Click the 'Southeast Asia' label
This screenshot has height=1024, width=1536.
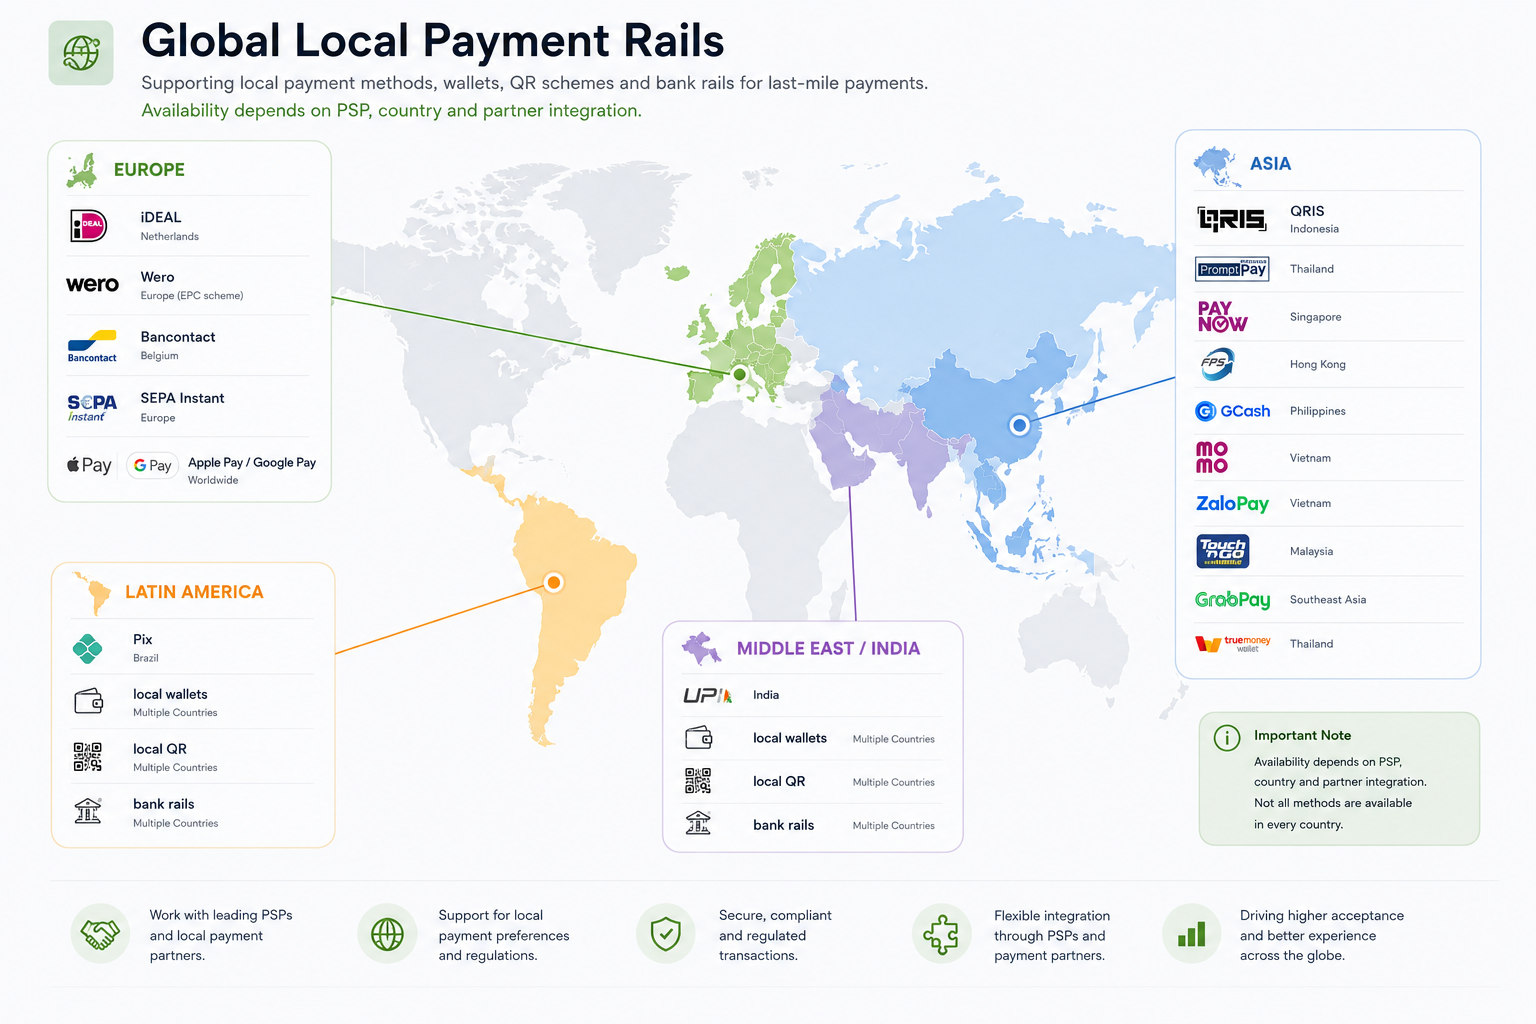(1327, 600)
